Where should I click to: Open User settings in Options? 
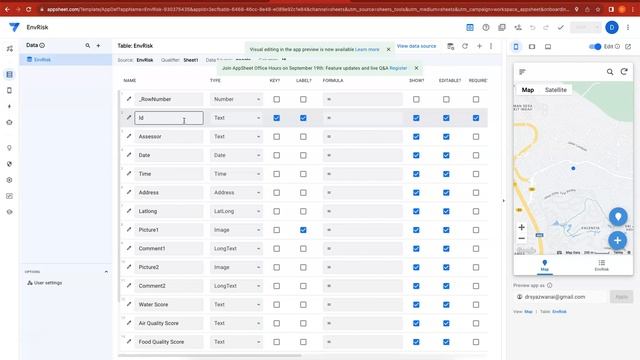click(44, 283)
